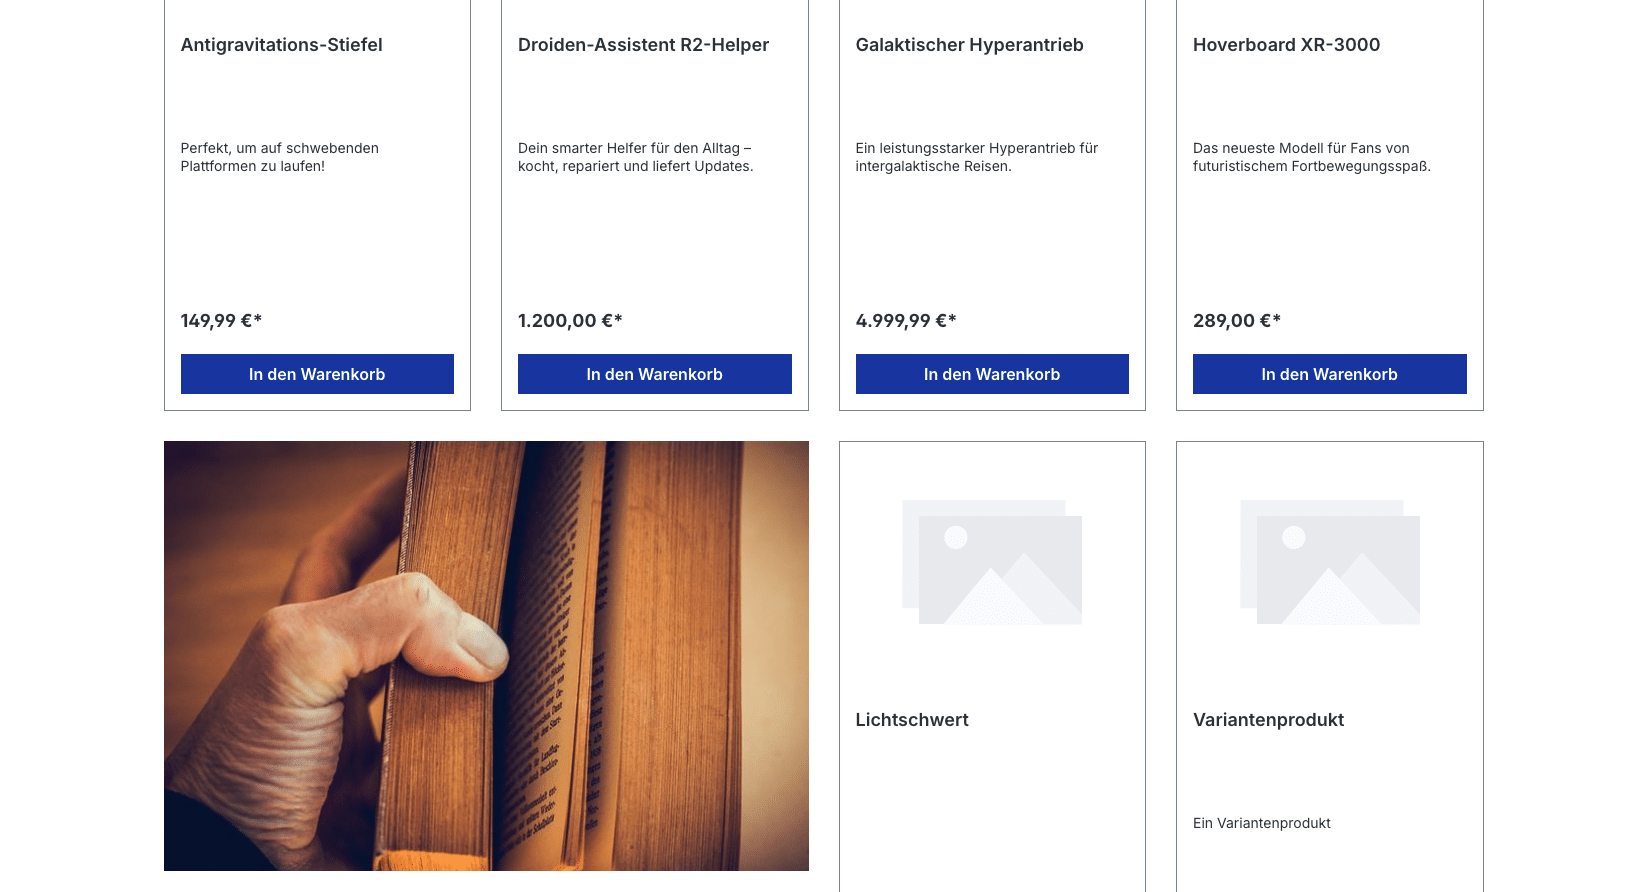Image resolution: width=1647 pixels, height=892 pixels.
Task: Click the 1.200,00 € price
Action: (x=570, y=321)
